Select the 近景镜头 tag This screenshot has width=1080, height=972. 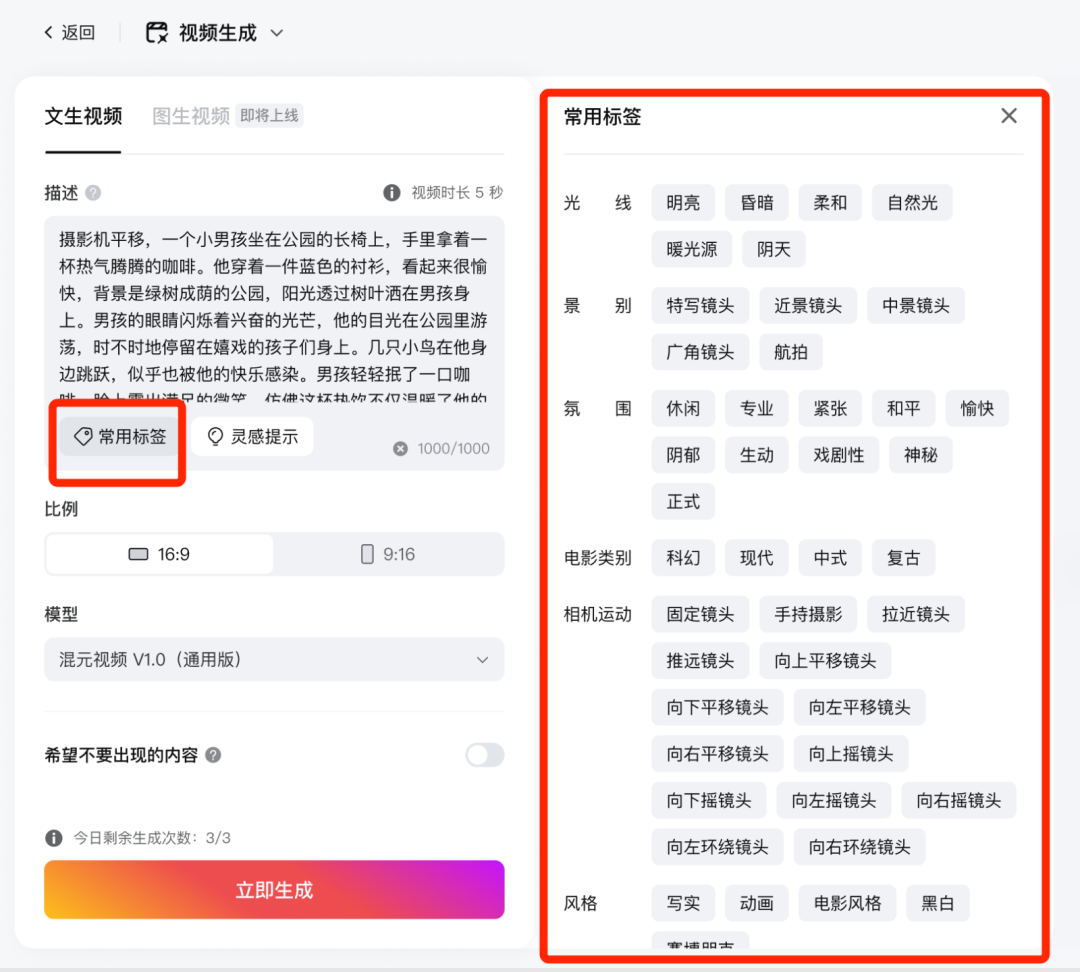(x=808, y=305)
